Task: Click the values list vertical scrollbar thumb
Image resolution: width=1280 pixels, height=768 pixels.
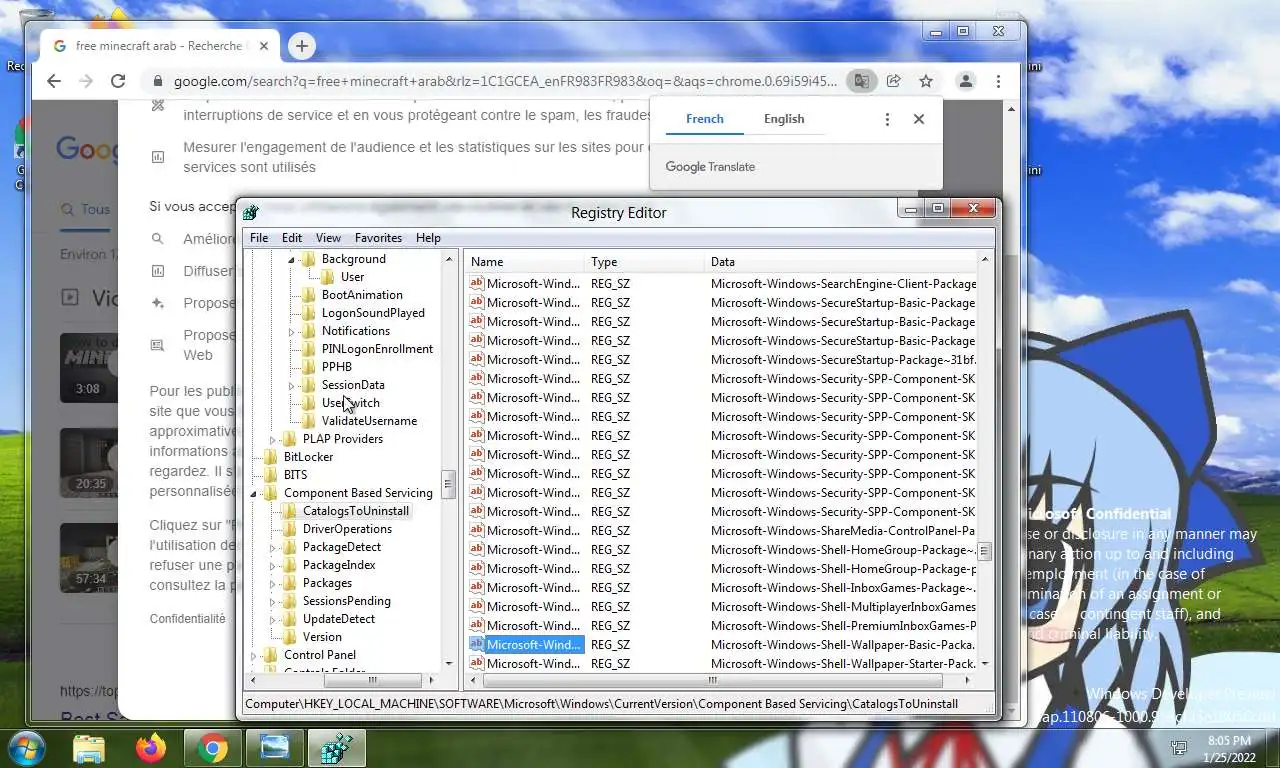Action: (985, 551)
